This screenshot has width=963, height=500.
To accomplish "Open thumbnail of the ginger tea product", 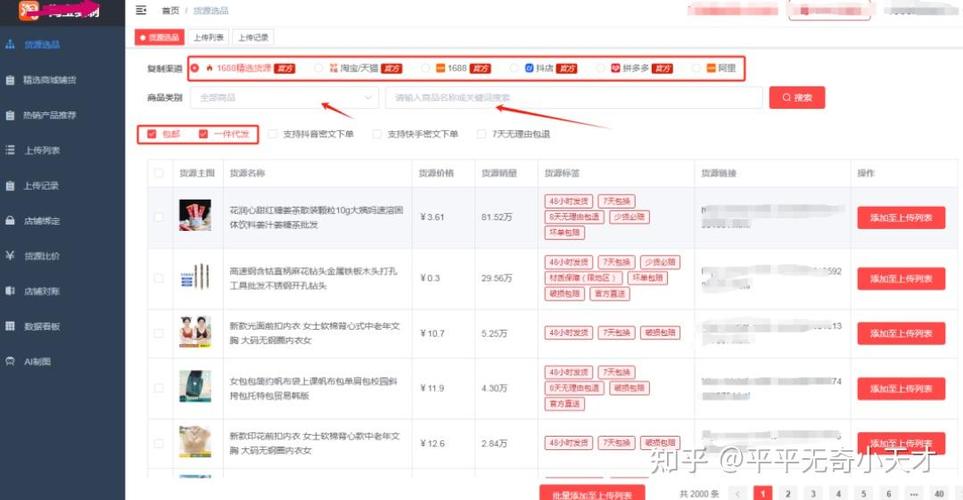I will (195, 216).
